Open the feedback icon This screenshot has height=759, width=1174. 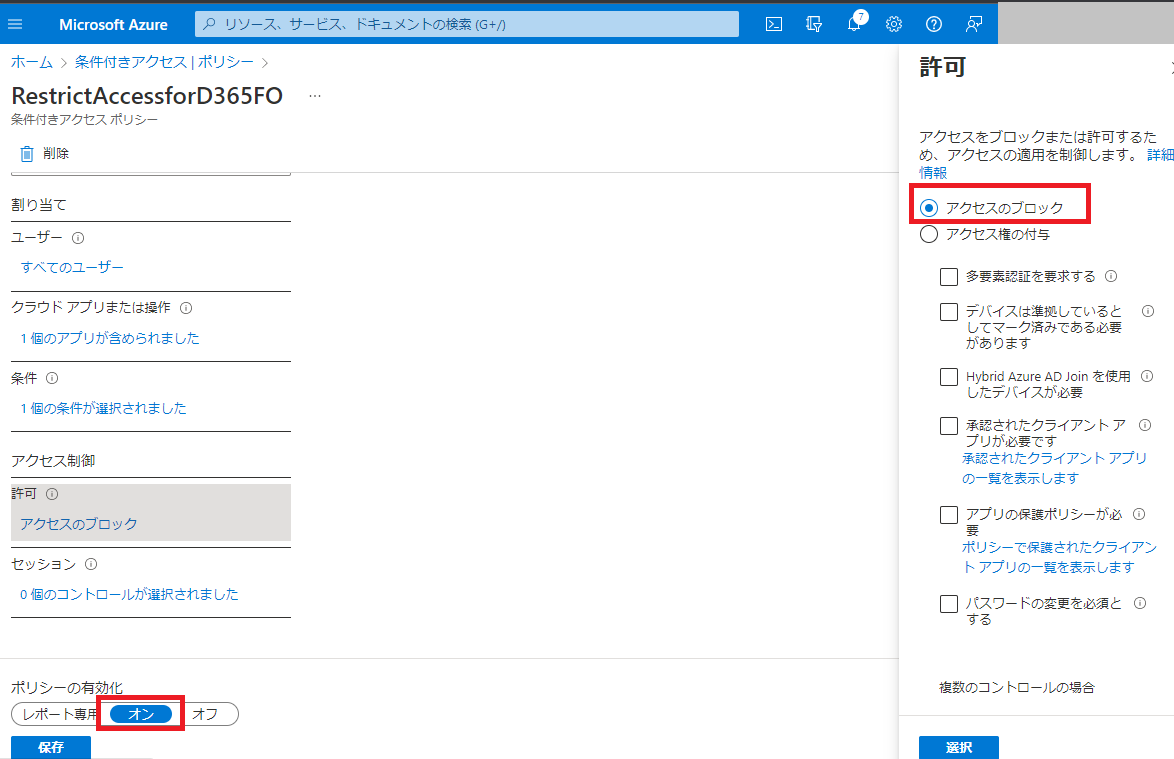[x=973, y=24]
